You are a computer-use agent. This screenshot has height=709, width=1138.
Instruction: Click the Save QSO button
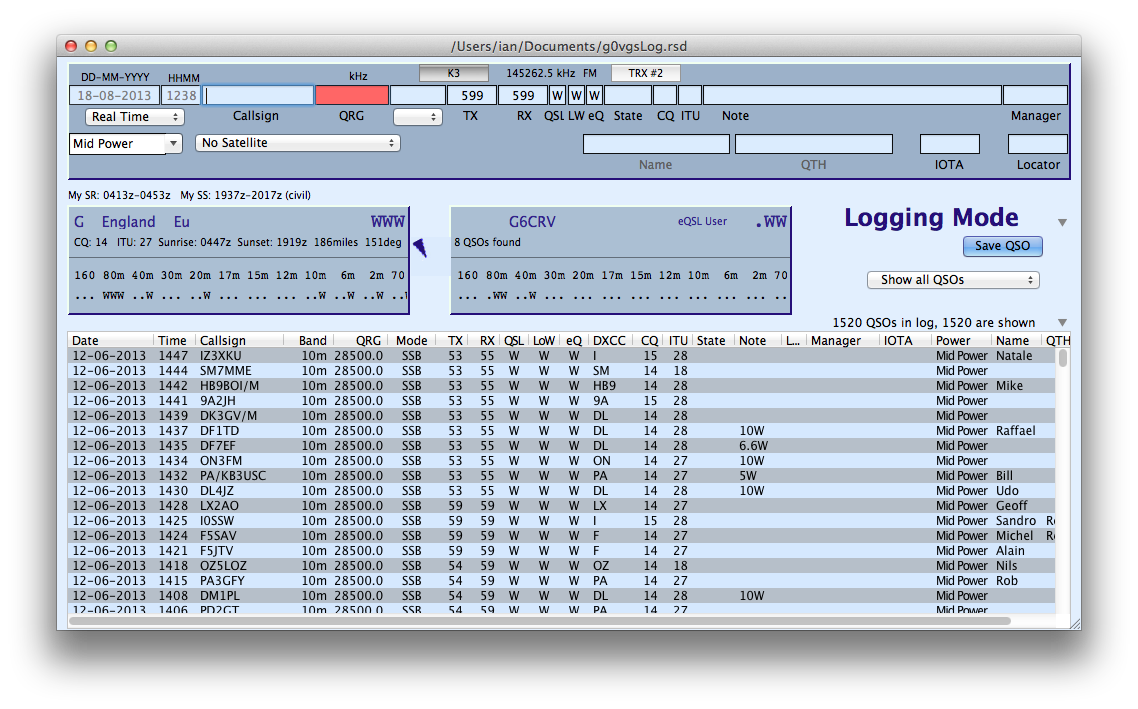pyautogui.click(x=1002, y=246)
